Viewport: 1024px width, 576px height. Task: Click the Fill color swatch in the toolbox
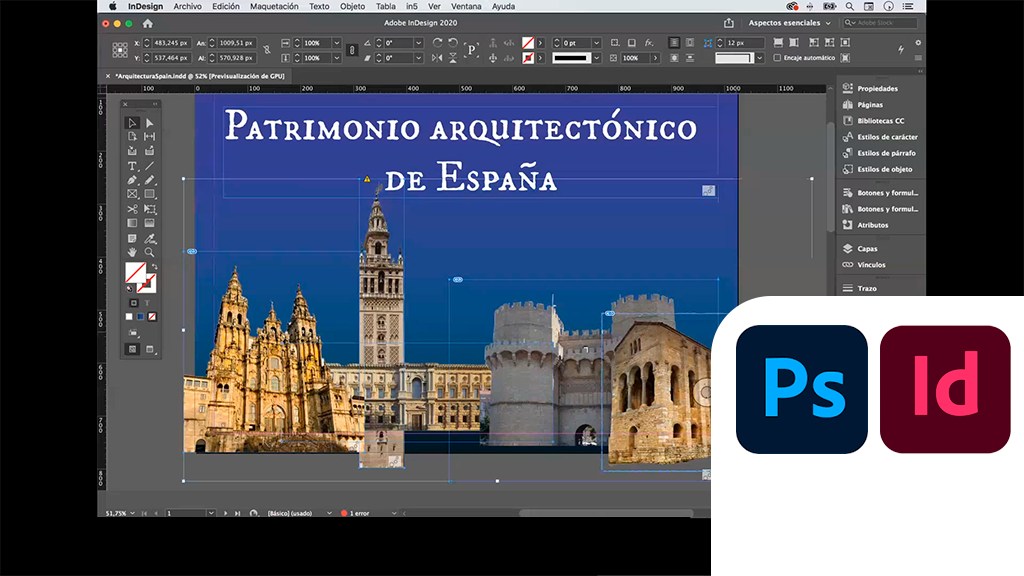[134, 271]
